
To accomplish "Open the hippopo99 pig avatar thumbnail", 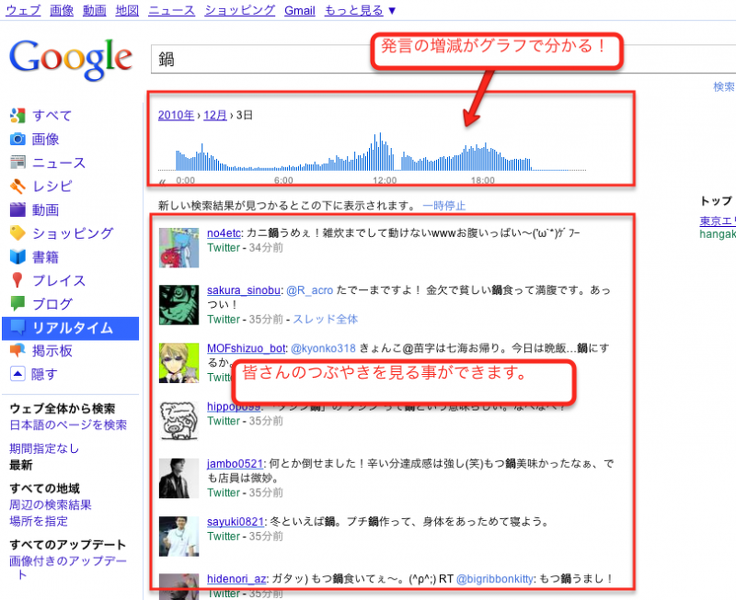I will (179, 421).
